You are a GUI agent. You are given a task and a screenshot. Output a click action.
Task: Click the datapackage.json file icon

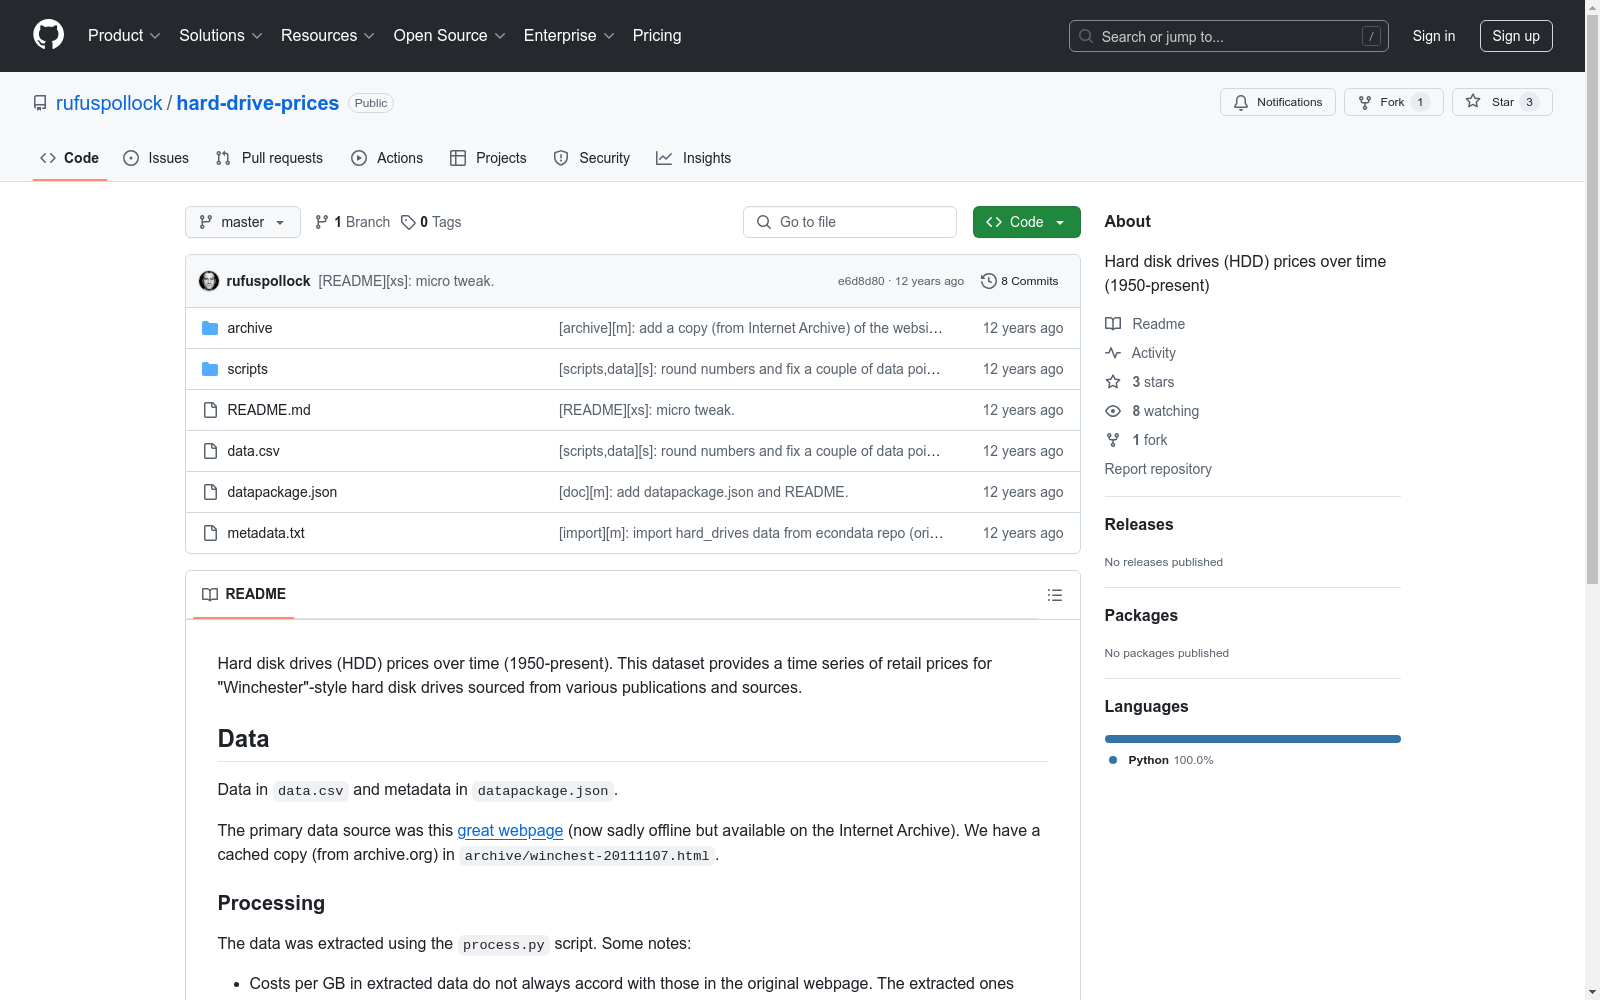point(210,492)
